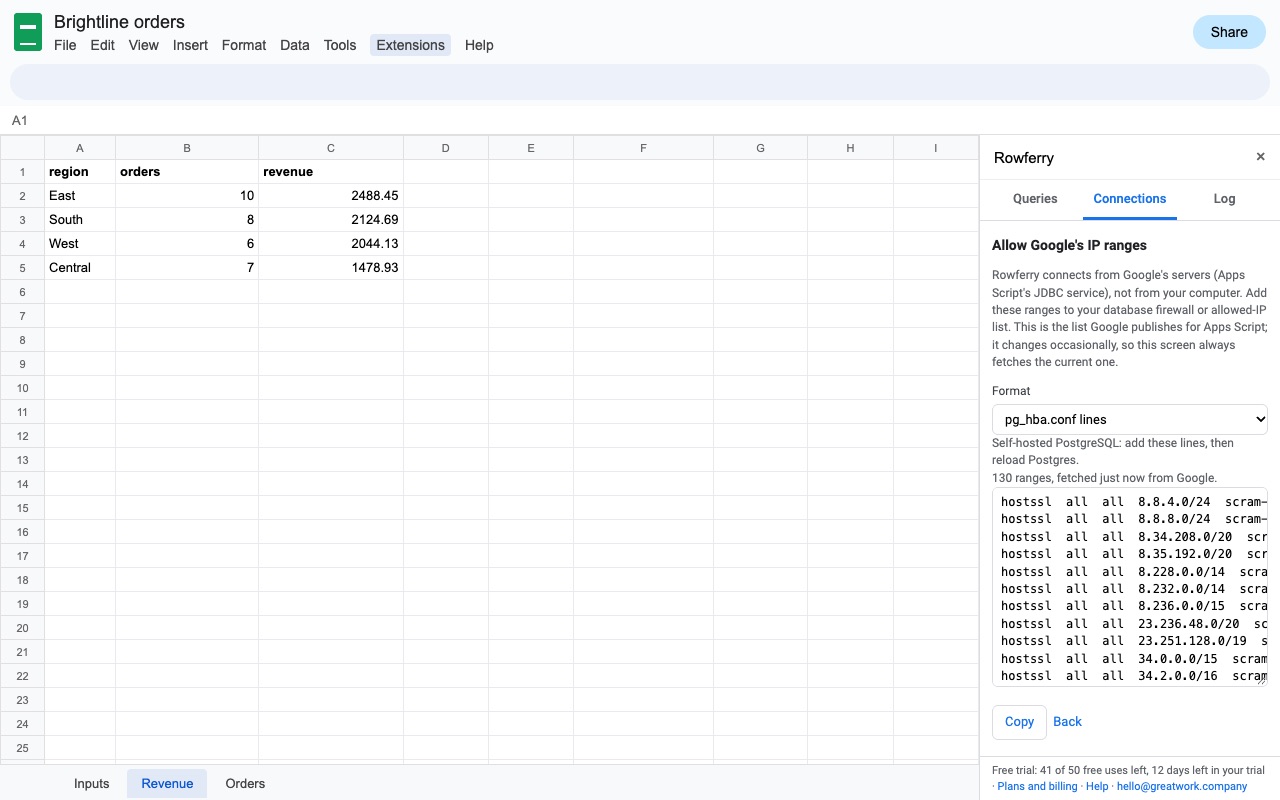Select the cell with revenue 1478.93
This screenshot has height=800, width=1280.
[331, 268]
